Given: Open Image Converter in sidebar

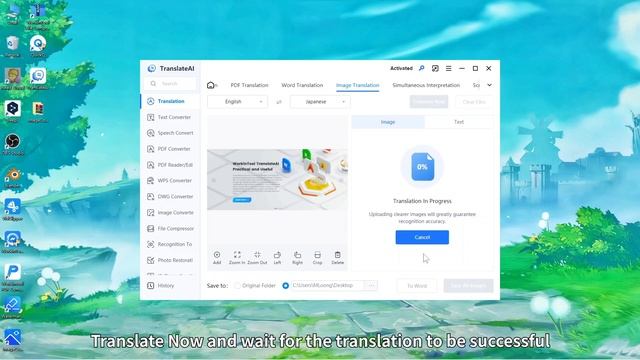Looking at the screenshot, I should click(170, 213).
